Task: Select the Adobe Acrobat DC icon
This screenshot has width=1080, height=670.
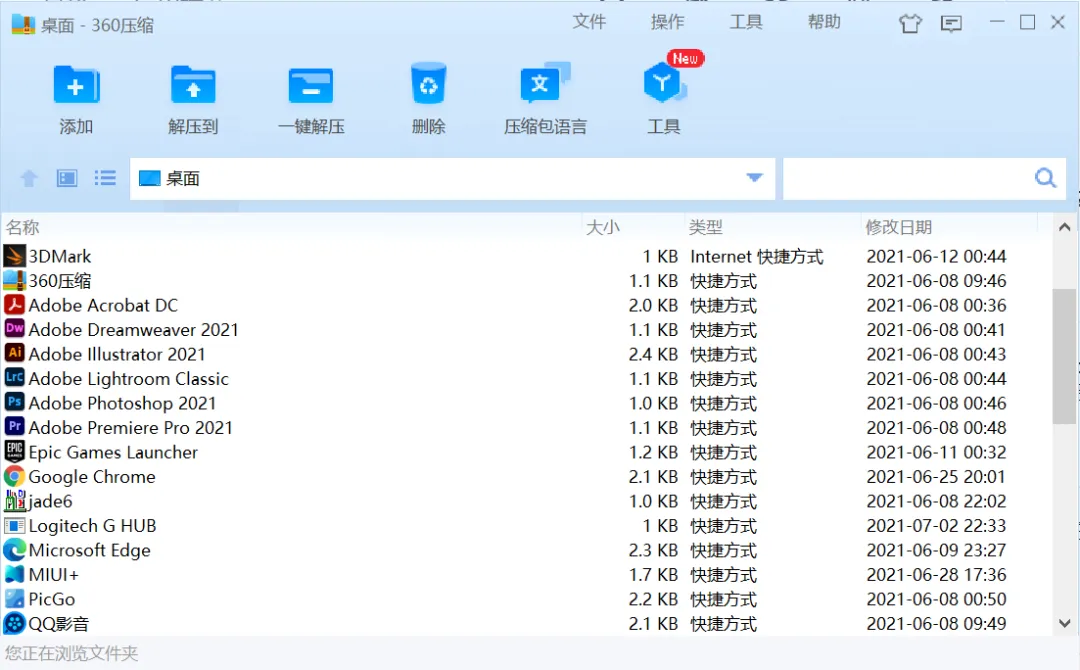Action: [x=14, y=304]
